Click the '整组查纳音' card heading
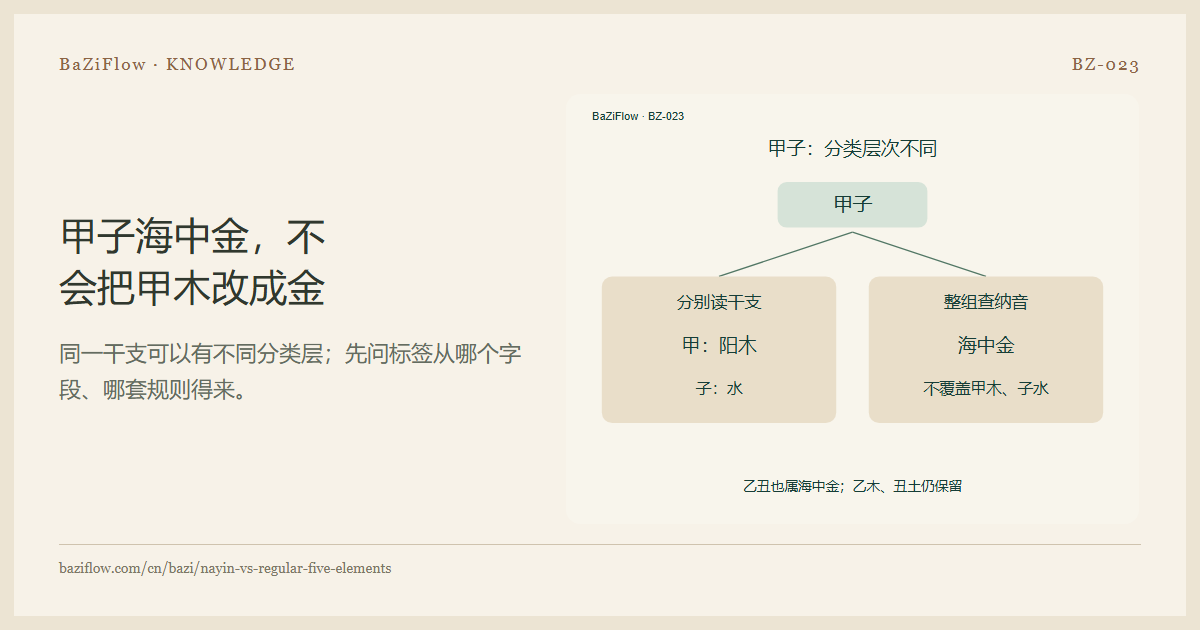The width and height of the screenshot is (1200, 630). (986, 302)
